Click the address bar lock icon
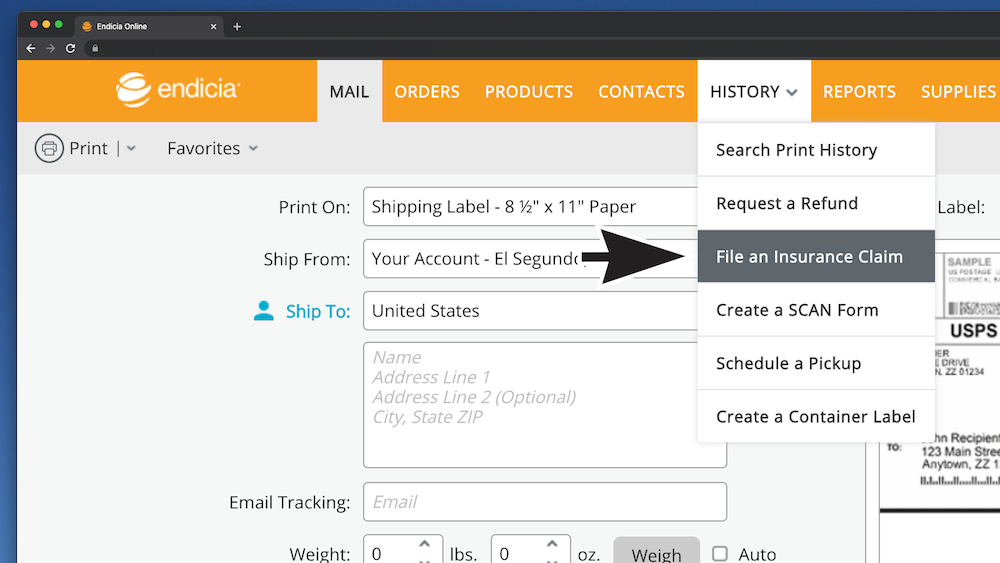The width and height of the screenshot is (1000, 563). point(95,48)
